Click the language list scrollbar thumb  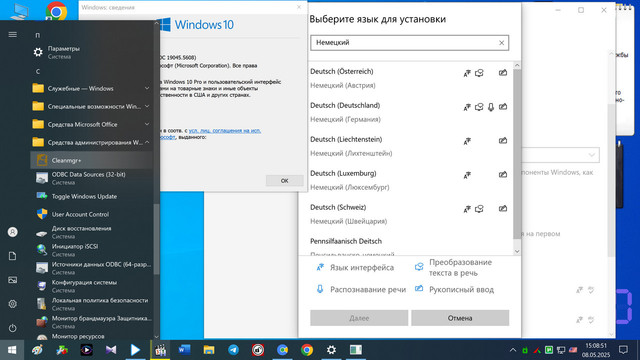517,155
